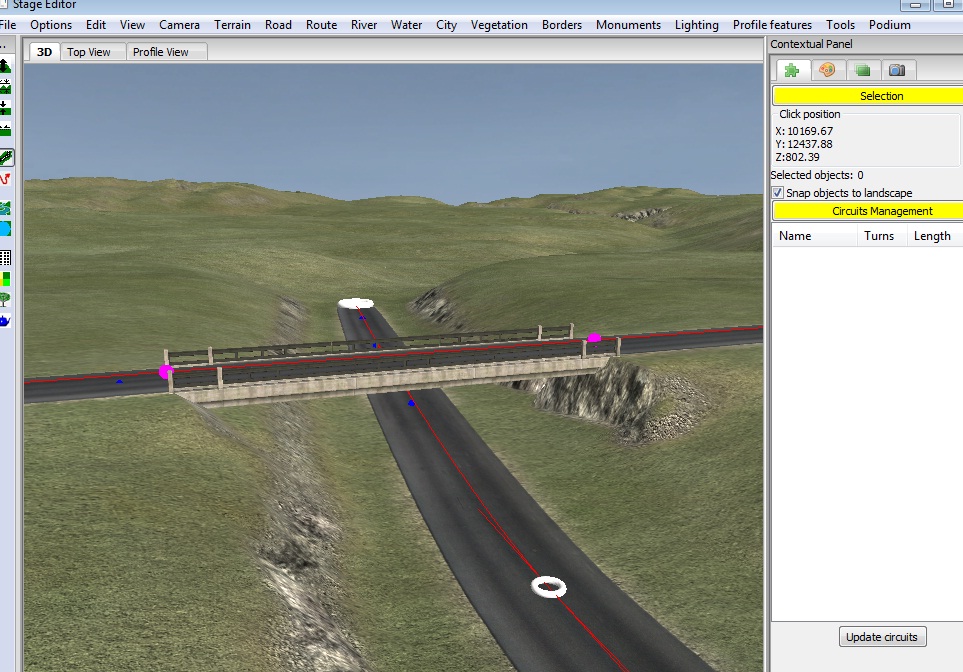Click the magenta node on bridge left
The height and width of the screenshot is (672, 963).
coord(165,372)
